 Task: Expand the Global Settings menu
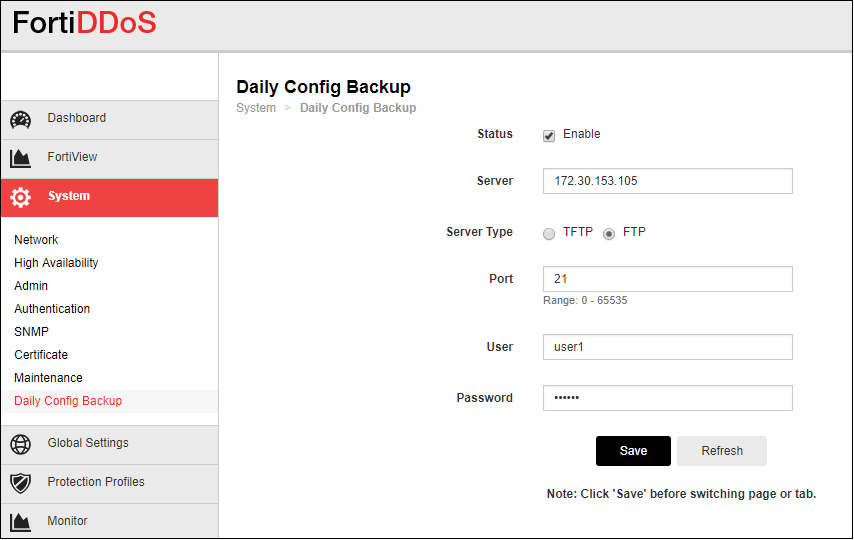click(x=109, y=445)
